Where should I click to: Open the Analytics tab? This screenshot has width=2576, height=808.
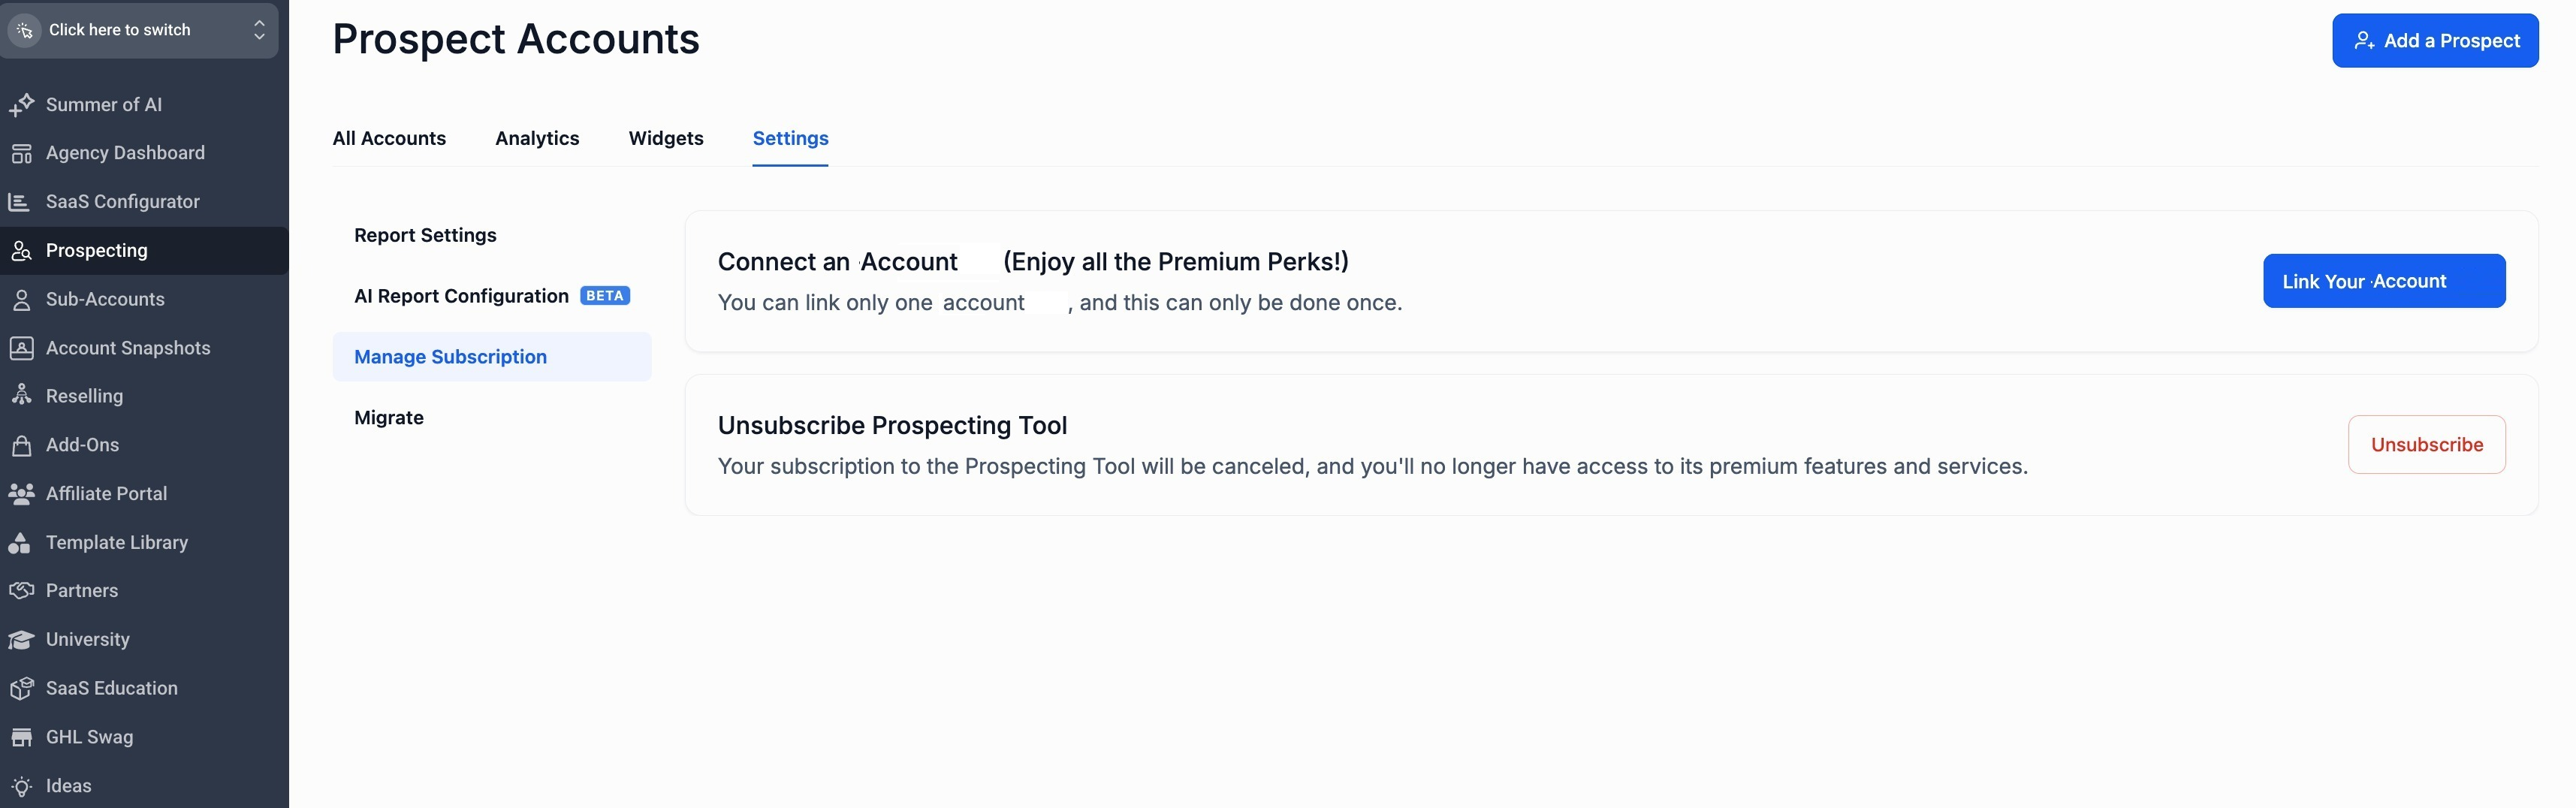[x=537, y=138]
